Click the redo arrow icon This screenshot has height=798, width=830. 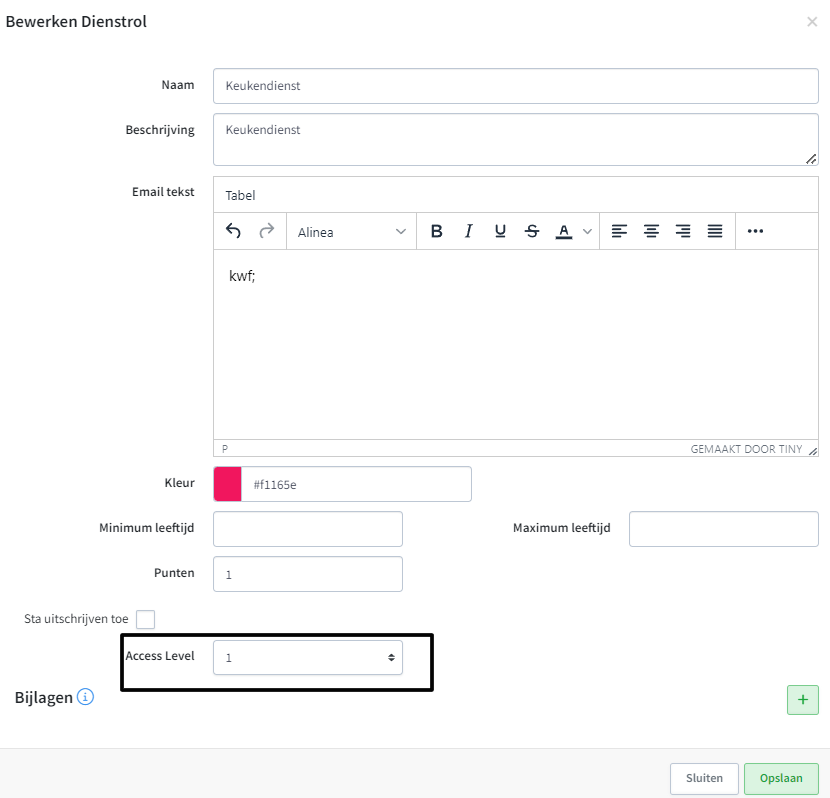tap(266, 231)
